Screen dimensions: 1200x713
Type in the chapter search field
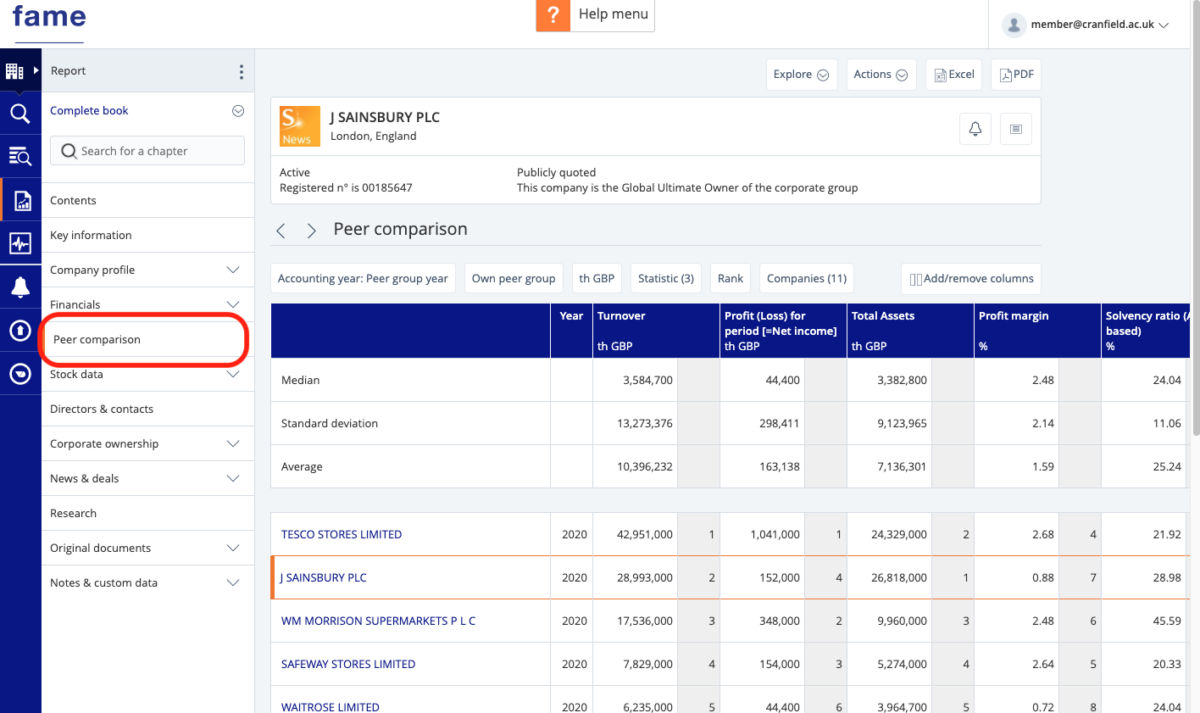coord(147,149)
